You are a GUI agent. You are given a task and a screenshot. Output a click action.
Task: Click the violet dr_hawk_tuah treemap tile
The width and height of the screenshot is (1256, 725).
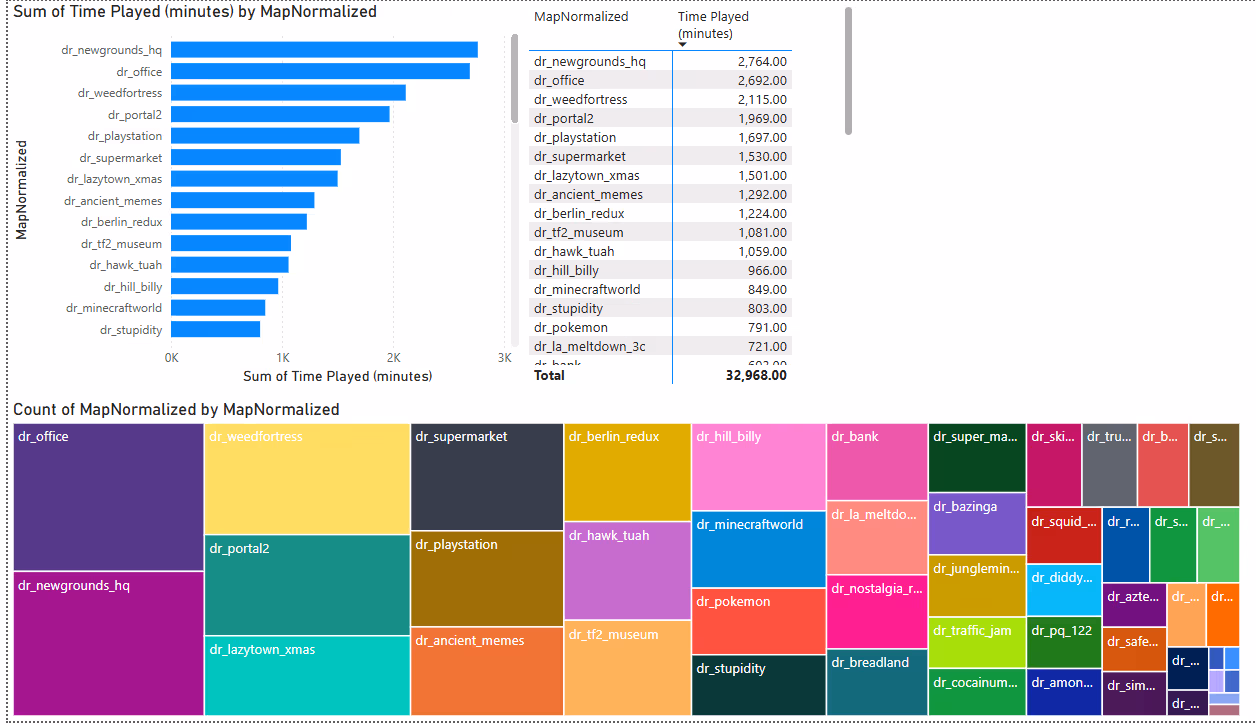click(x=628, y=571)
